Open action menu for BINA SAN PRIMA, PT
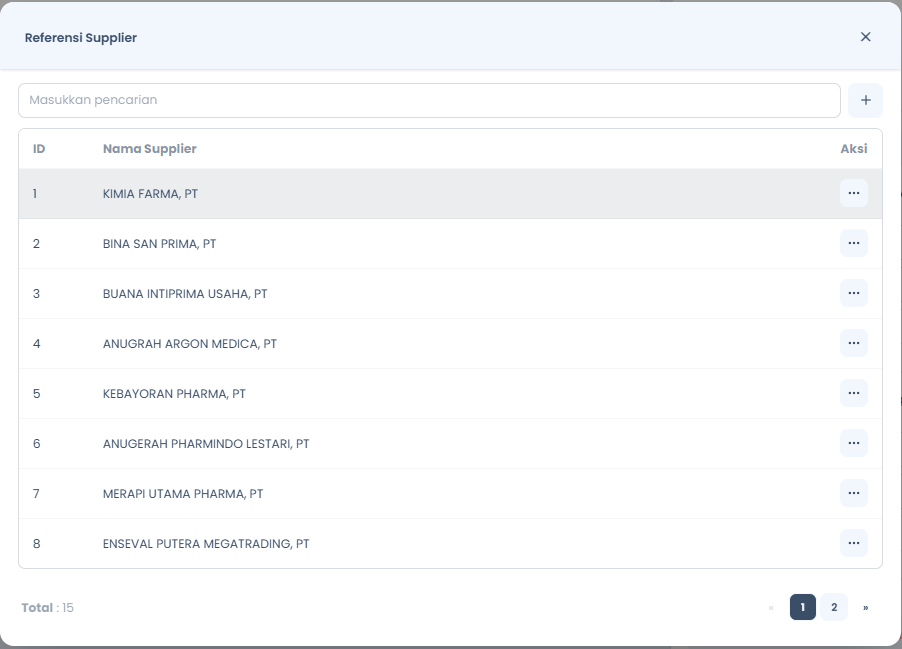 click(854, 243)
